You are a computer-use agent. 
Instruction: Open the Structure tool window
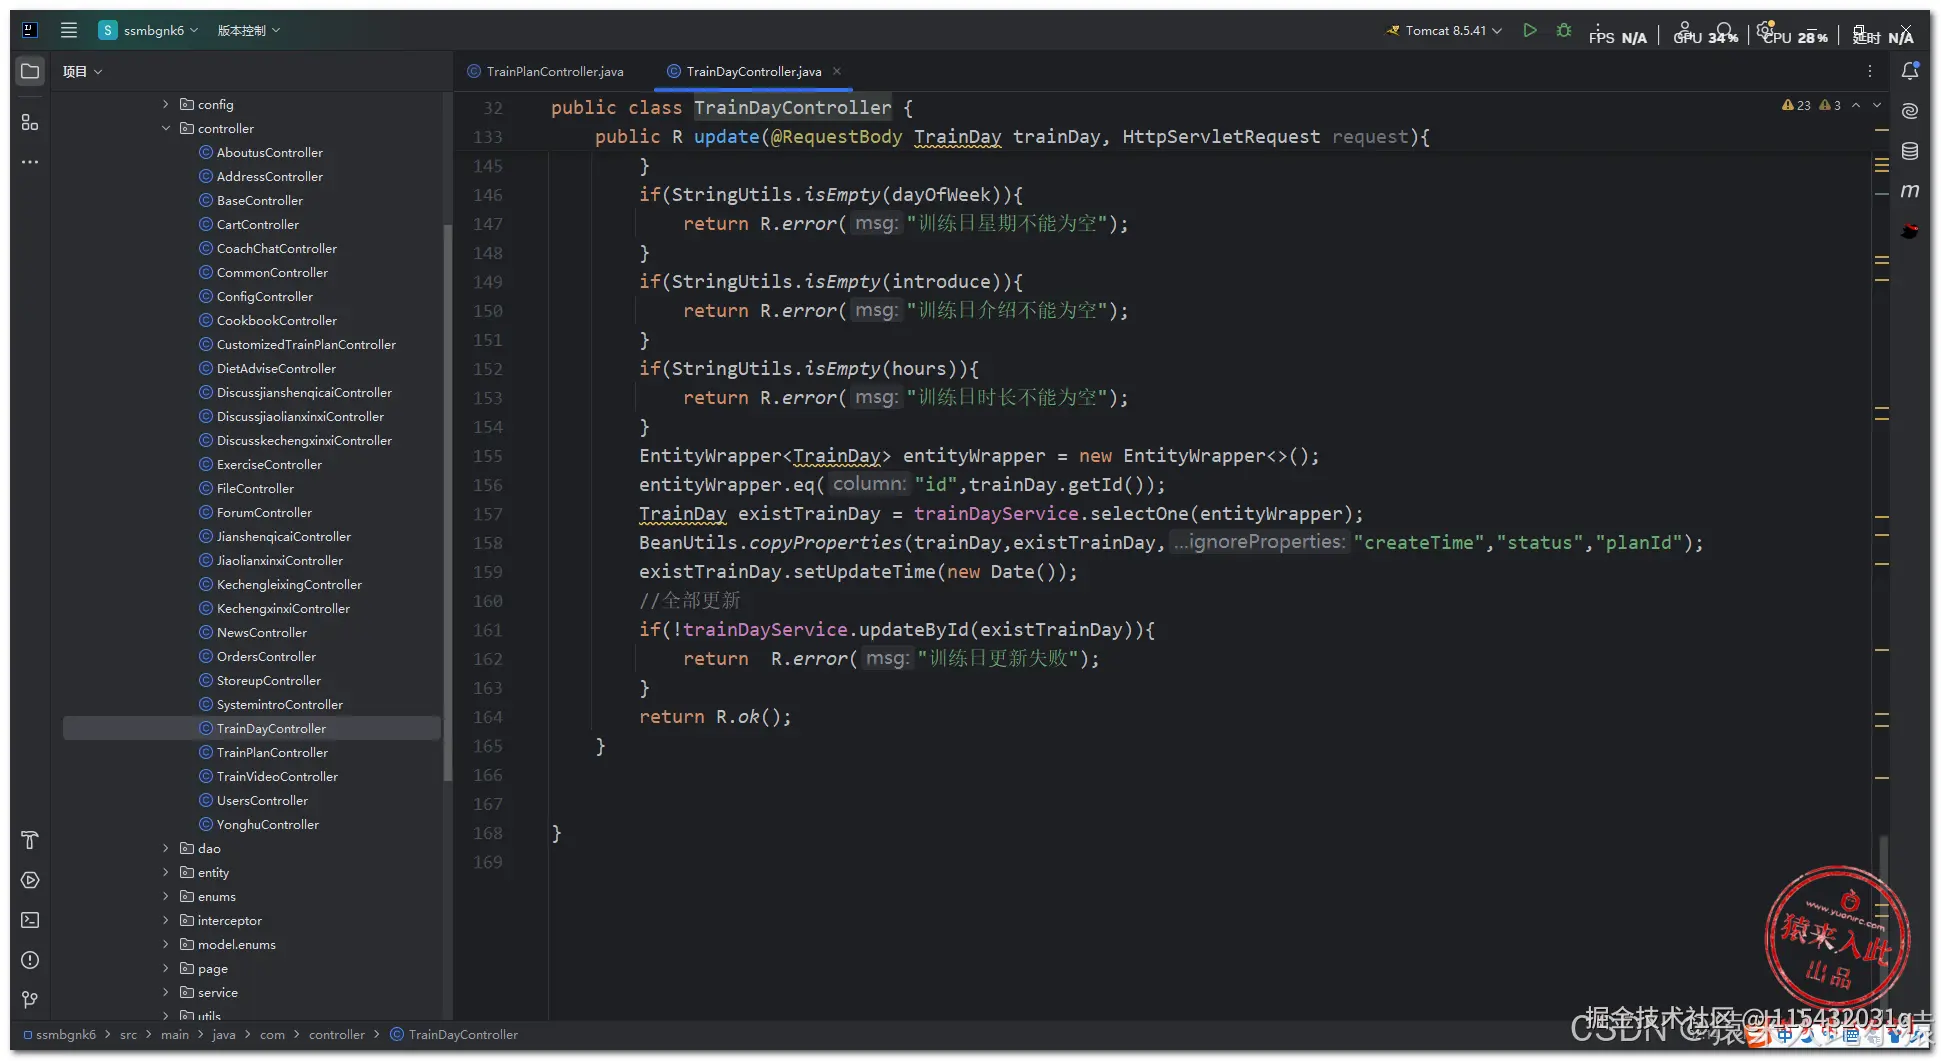(x=30, y=122)
